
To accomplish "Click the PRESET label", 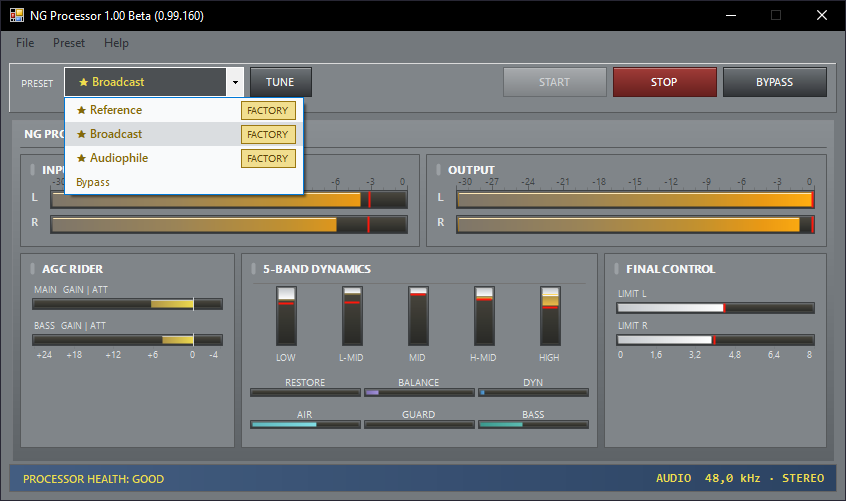I will tap(37, 84).
